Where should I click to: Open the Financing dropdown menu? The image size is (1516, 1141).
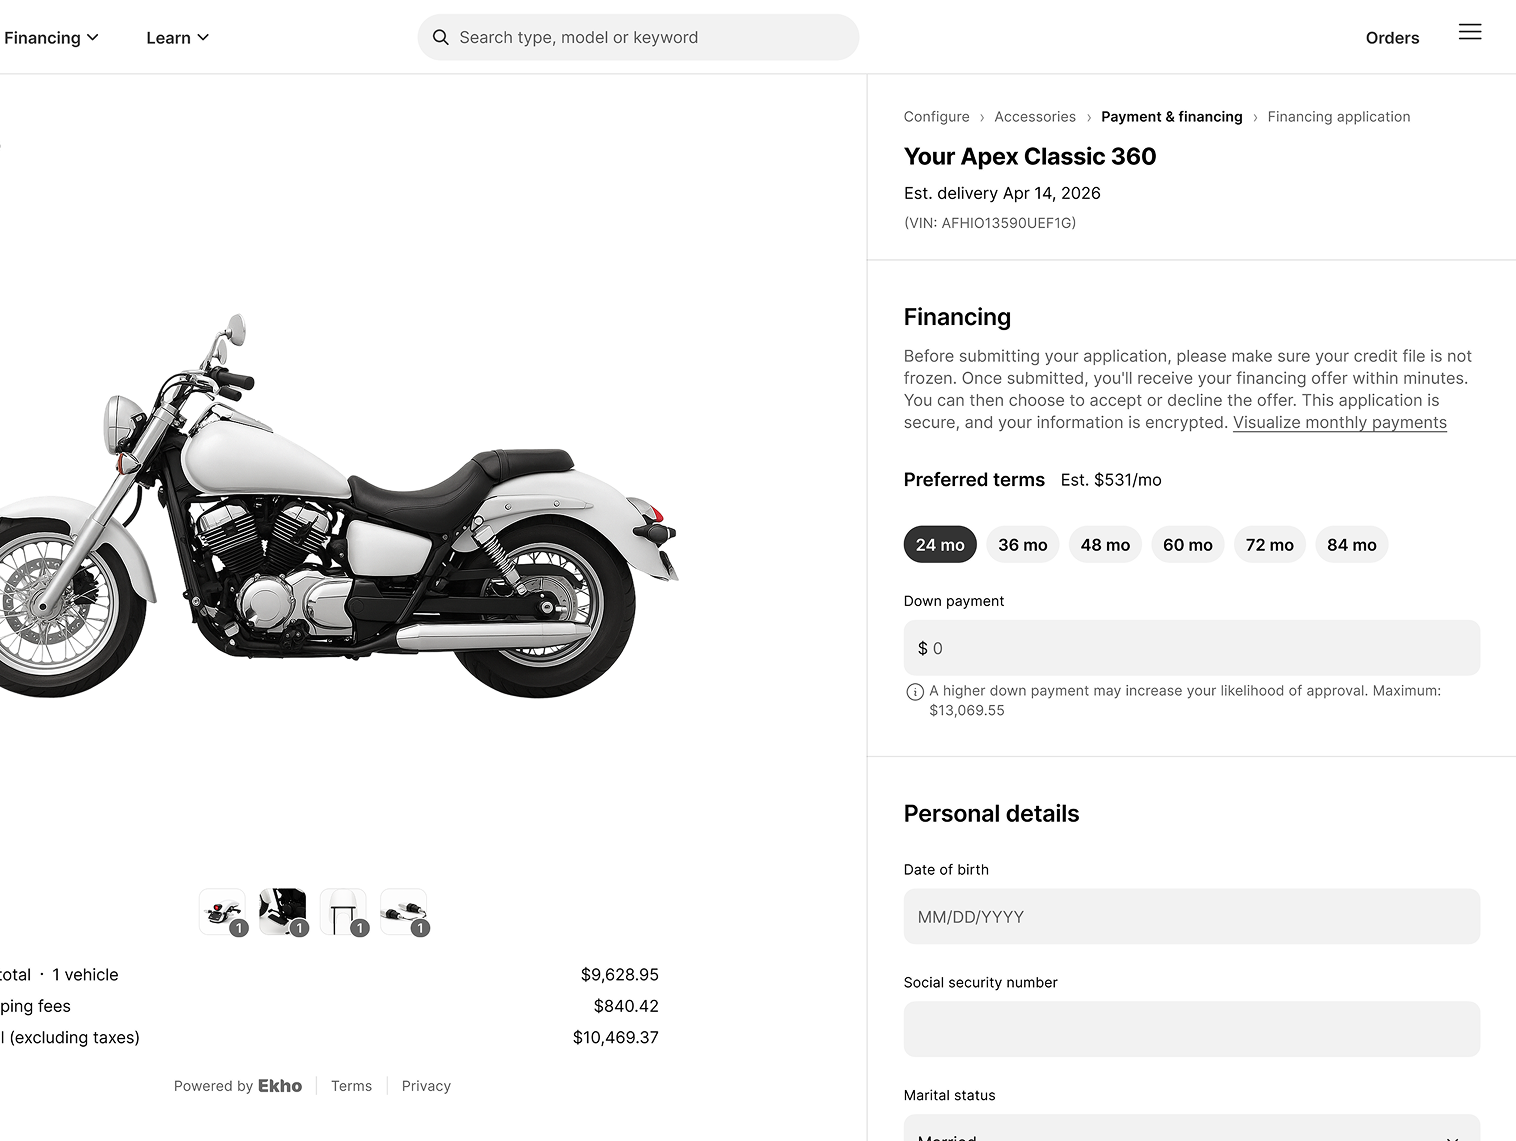tap(51, 37)
